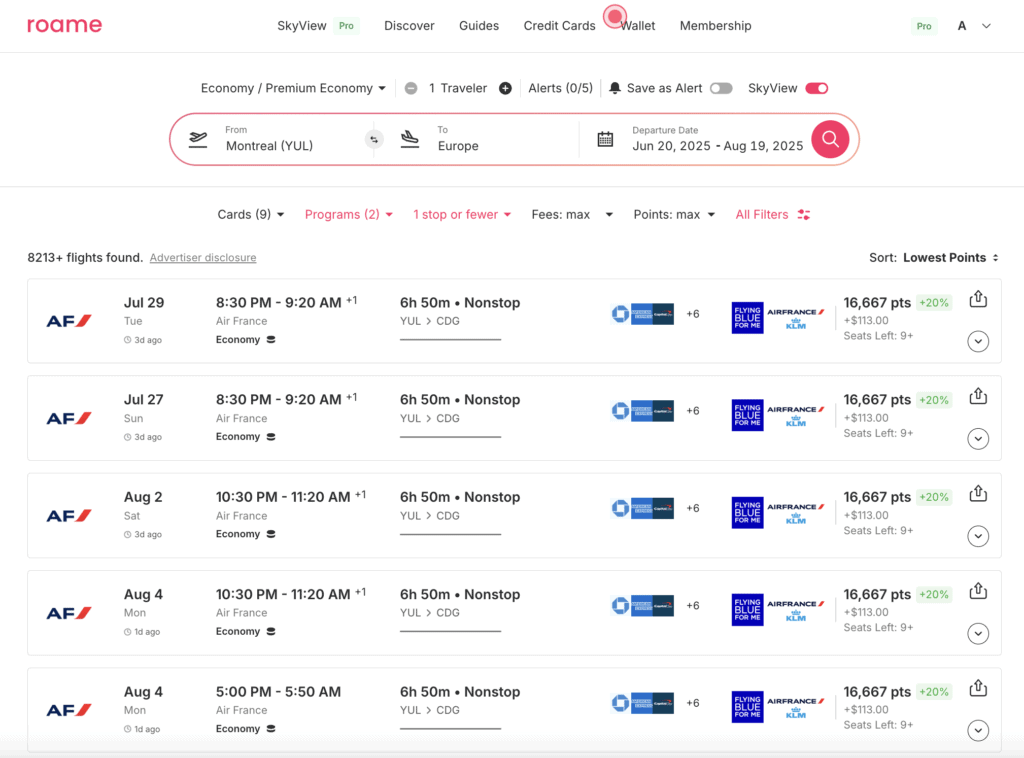The height and width of the screenshot is (758, 1024).
Task: Open the All Filters sliders icon
Action: click(x=804, y=215)
